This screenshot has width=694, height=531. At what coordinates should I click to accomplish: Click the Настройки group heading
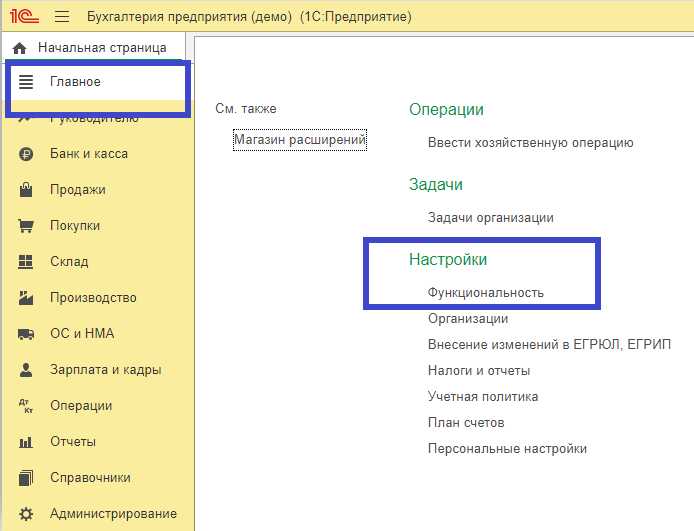point(448,259)
